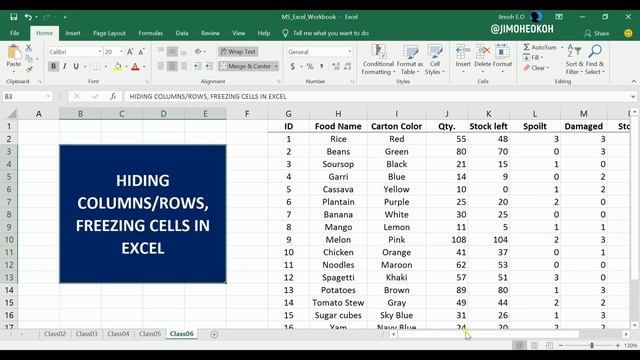Open the Clear dropdown
The width and height of the screenshot is (640, 360).
tap(536, 68)
